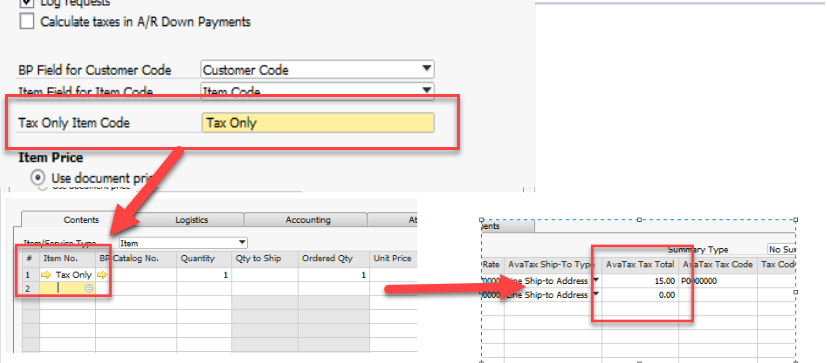Viewport: 827px width, 363px height.
Task: Toggle the Log requests checkbox
Action: (26, 2)
